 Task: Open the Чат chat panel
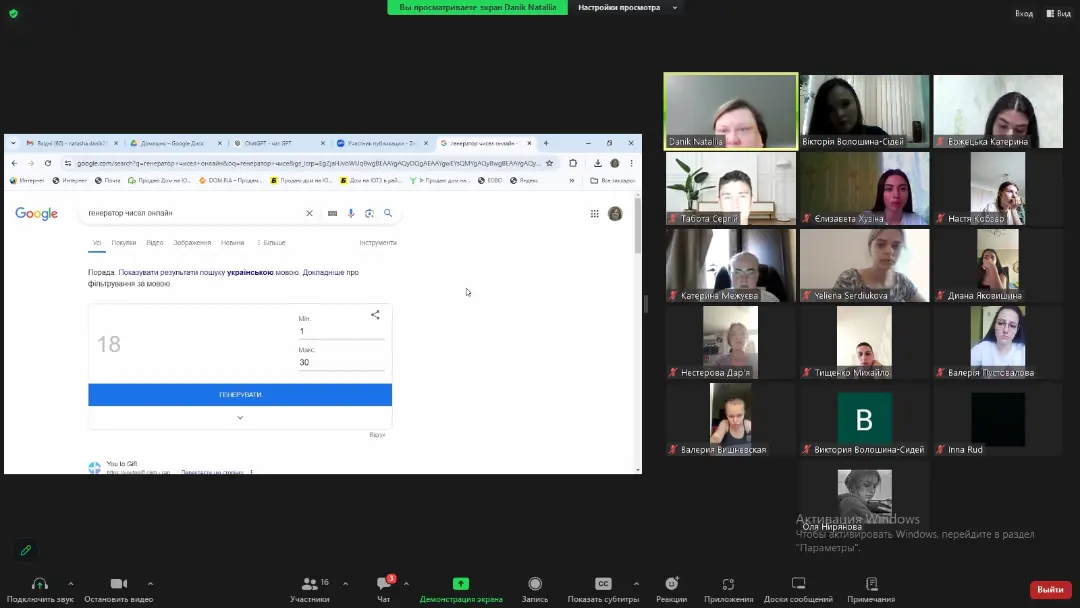(383, 584)
